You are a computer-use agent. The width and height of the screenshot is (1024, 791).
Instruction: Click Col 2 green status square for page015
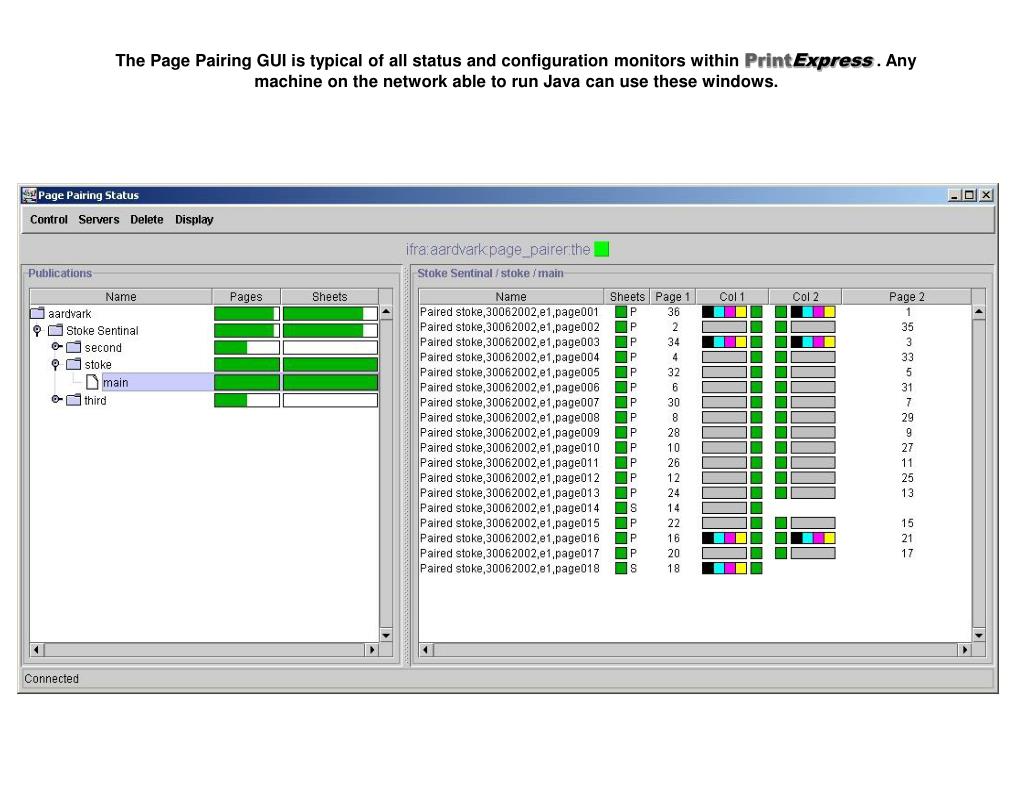point(780,523)
